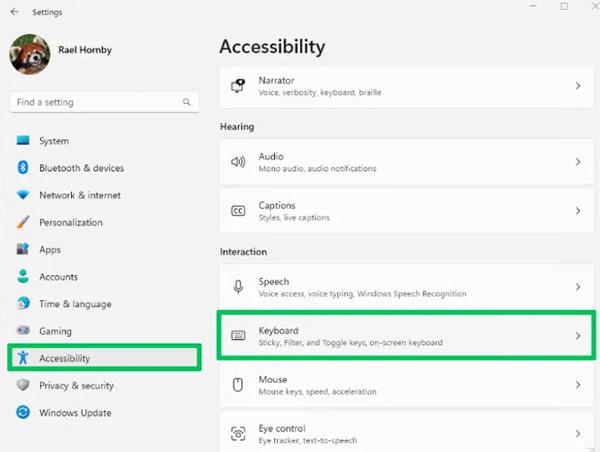This screenshot has height=452, width=600.
Task: Open Privacy & security settings
Action: pyautogui.click(x=76, y=385)
